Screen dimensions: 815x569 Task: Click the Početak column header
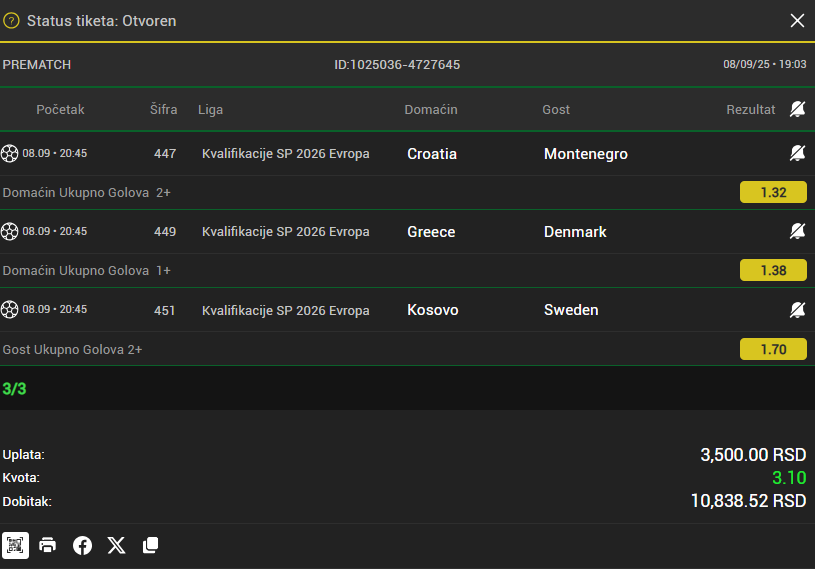point(60,110)
